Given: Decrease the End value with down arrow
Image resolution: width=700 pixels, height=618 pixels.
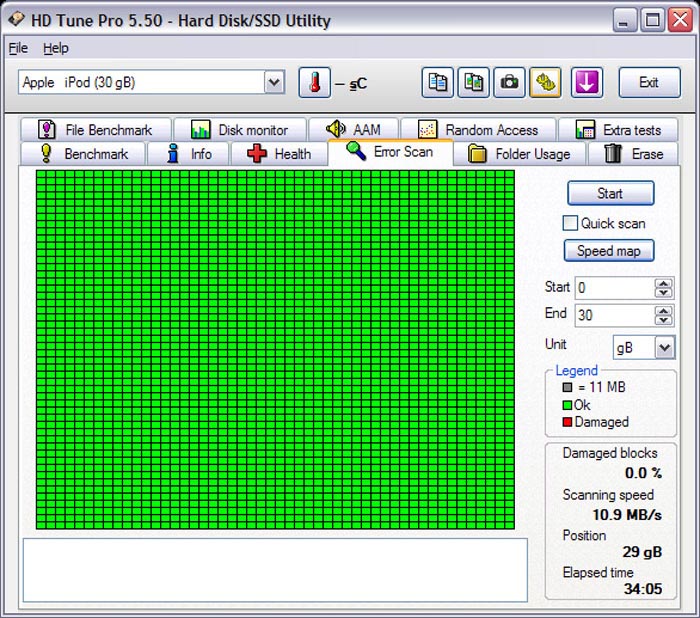Looking at the screenshot, I should 664,320.
